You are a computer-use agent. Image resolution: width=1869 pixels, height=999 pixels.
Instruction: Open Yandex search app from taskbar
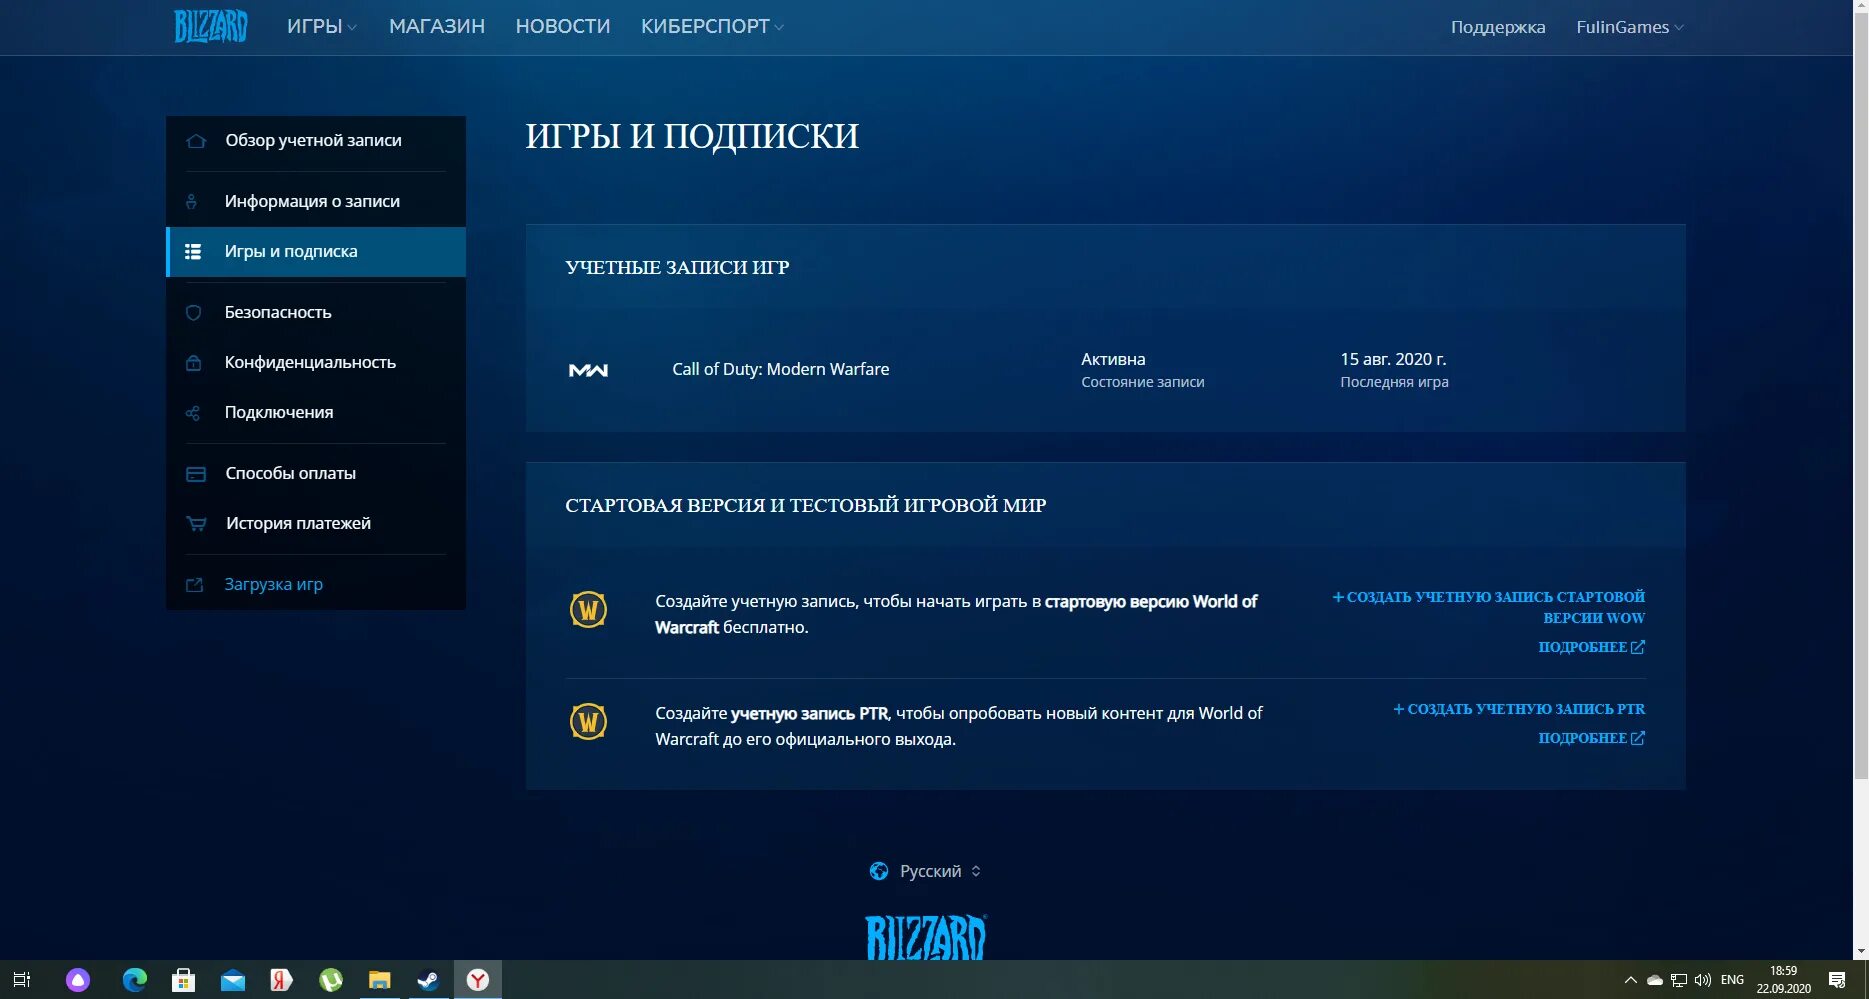(281, 980)
